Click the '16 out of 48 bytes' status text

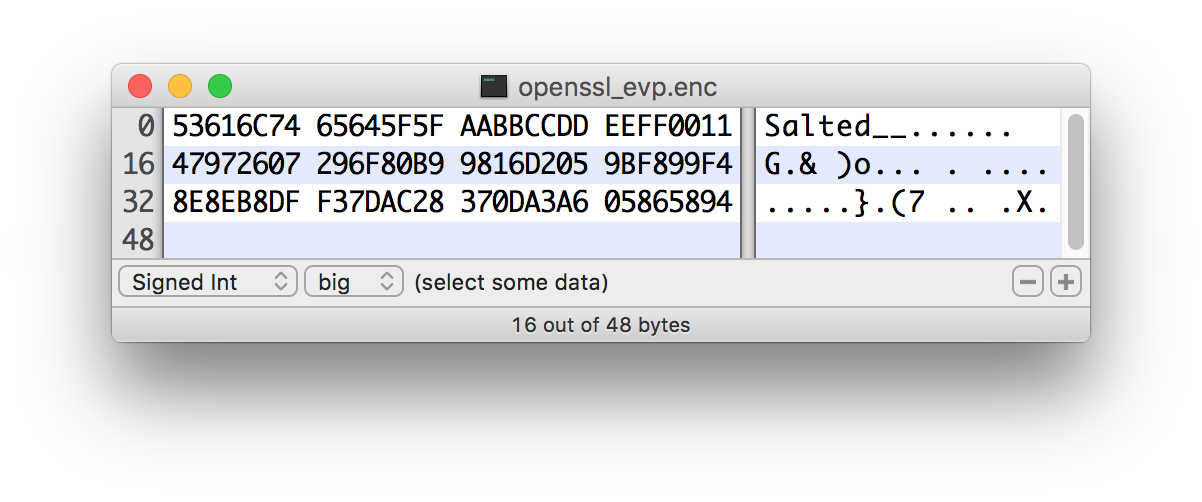(600, 325)
